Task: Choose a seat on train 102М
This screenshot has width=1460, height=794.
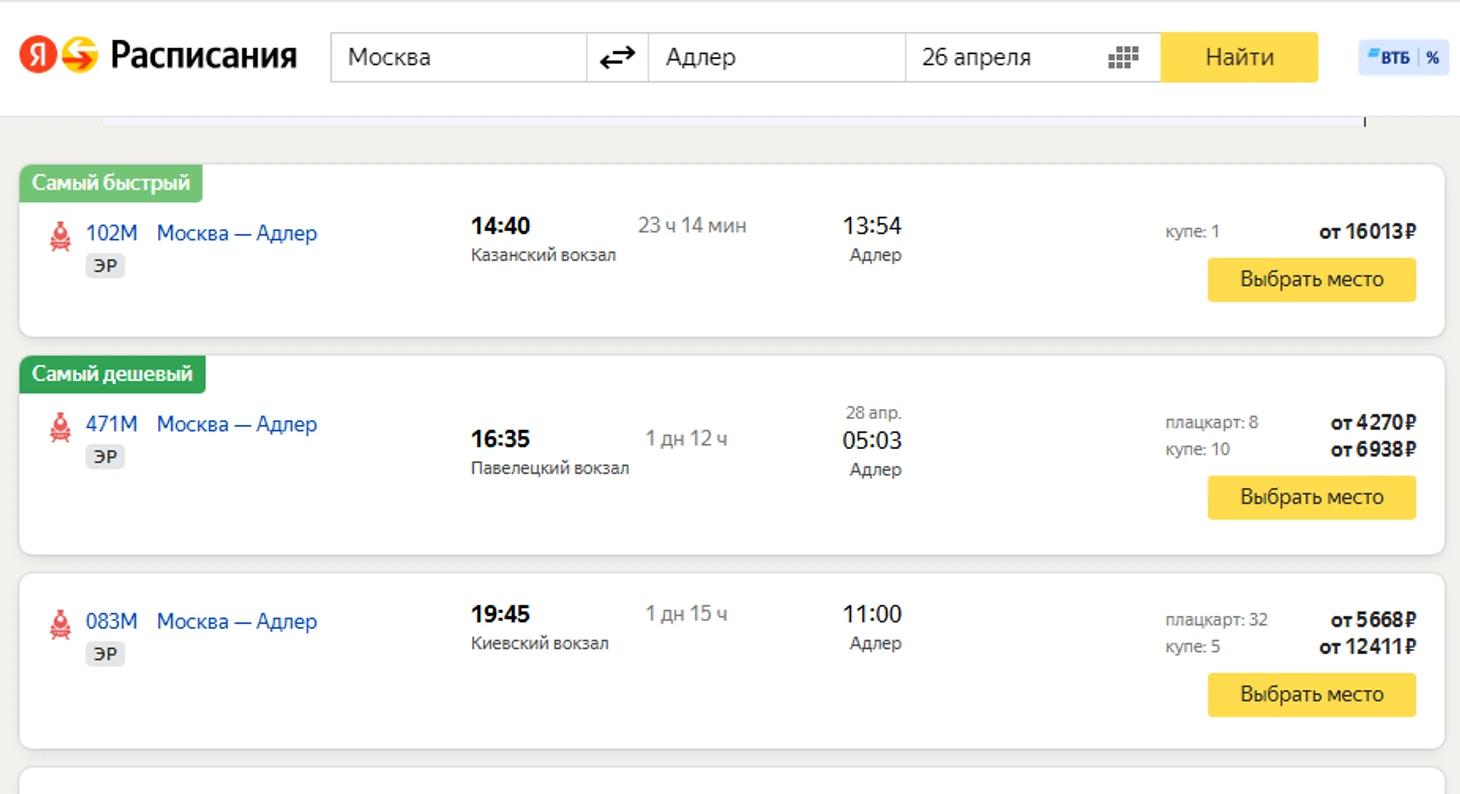Action: 1311,279
